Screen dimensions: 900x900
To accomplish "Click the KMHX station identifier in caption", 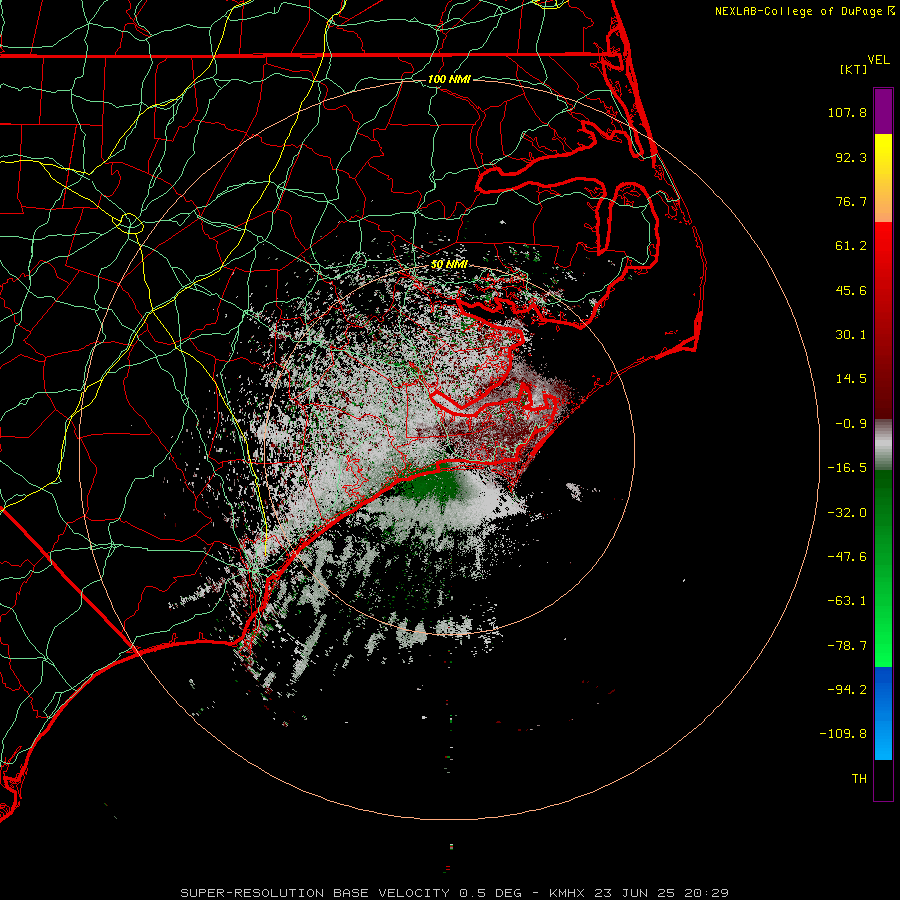I will pyautogui.click(x=569, y=893).
